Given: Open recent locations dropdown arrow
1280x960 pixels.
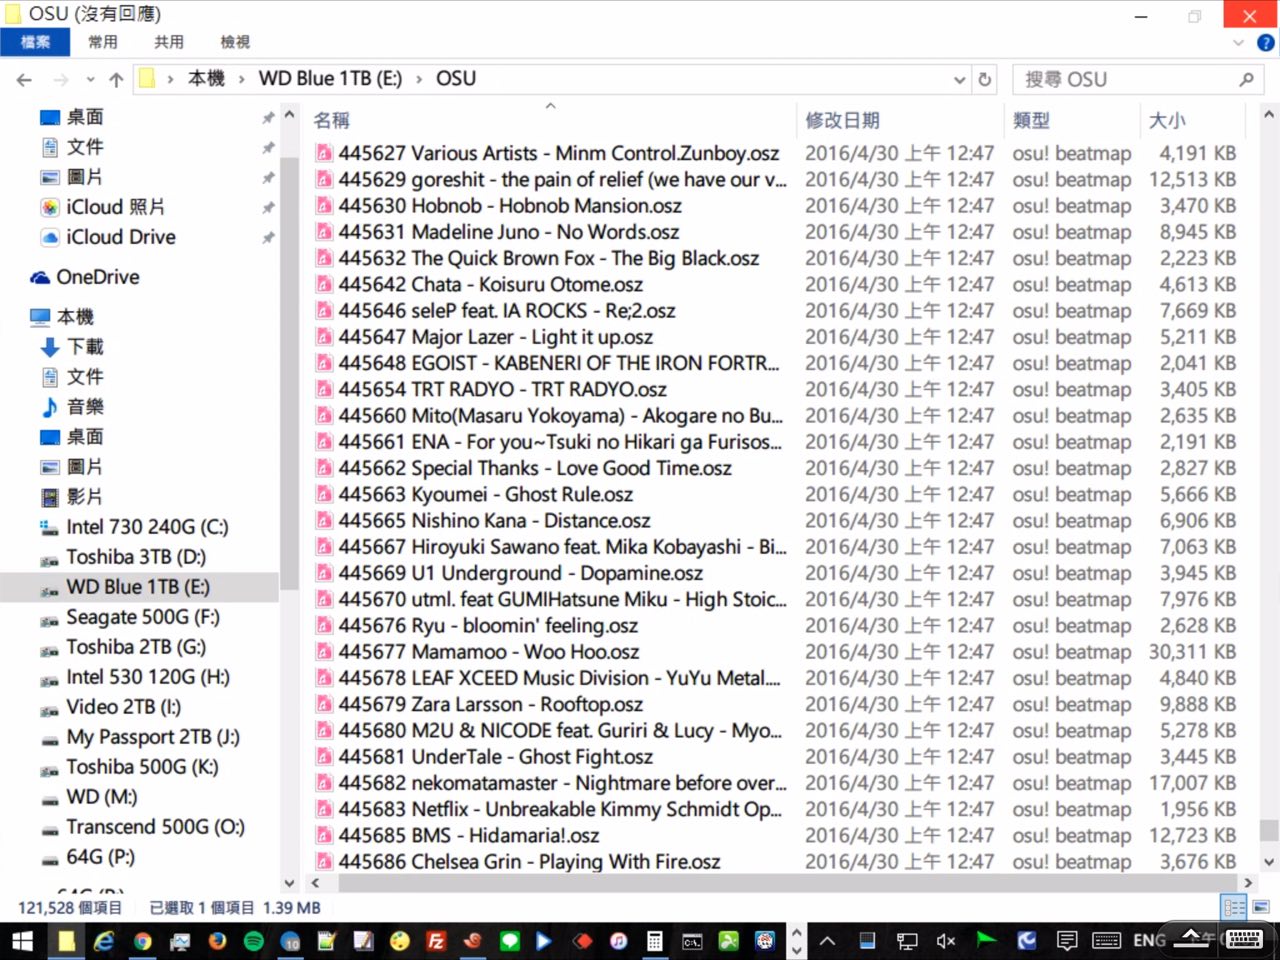Looking at the screenshot, I should [90, 80].
